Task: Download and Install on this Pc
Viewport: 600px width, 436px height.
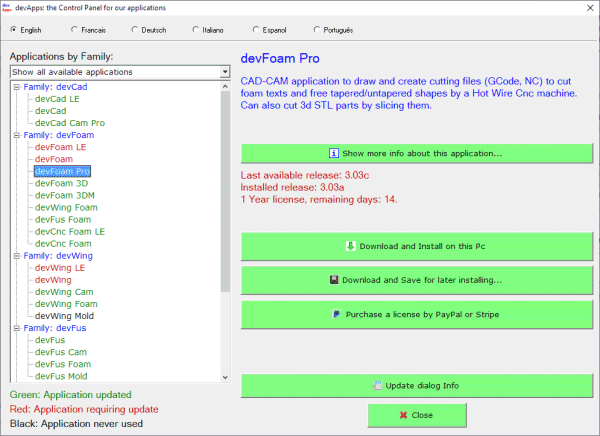Action: click(x=417, y=246)
